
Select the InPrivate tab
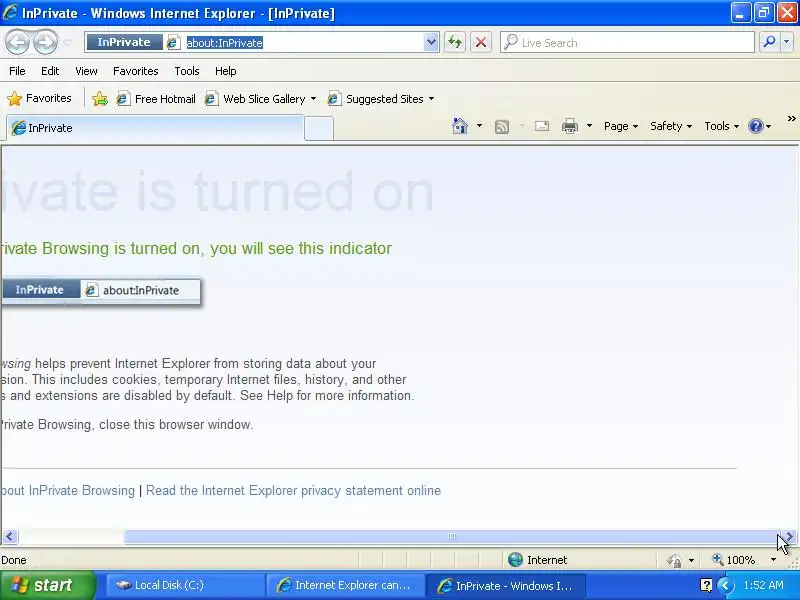coord(155,128)
